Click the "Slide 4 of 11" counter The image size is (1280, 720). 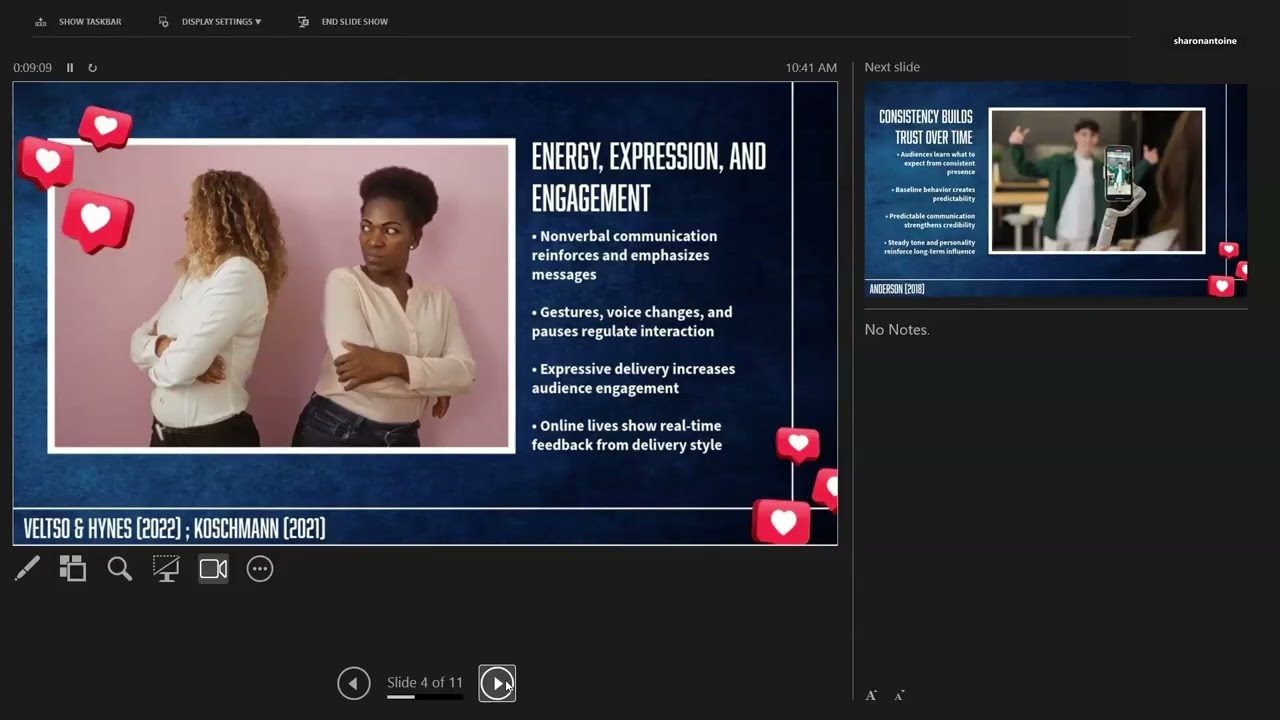(x=425, y=682)
